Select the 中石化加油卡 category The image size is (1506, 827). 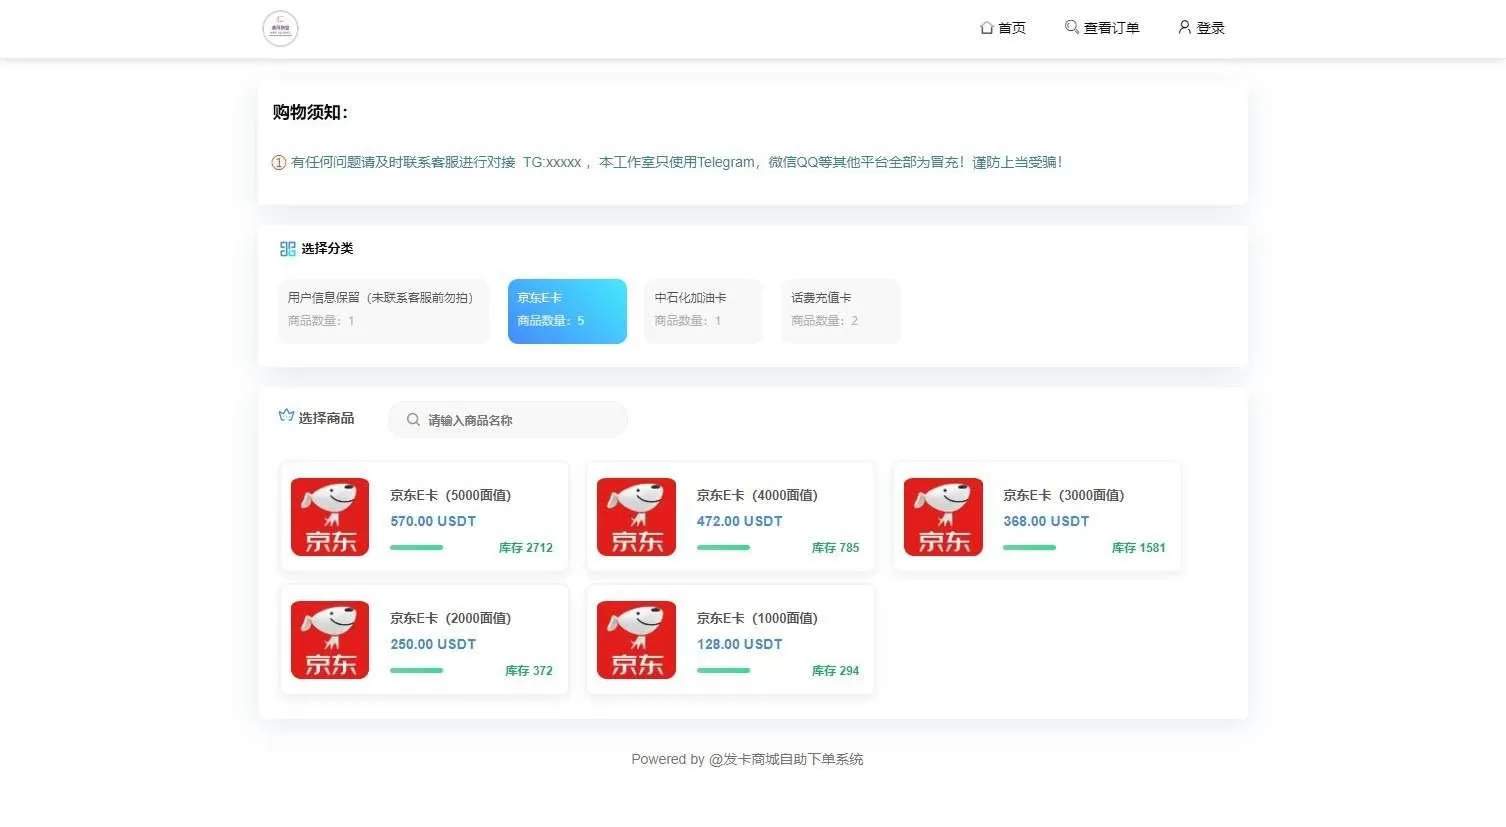click(x=703, y=311)
